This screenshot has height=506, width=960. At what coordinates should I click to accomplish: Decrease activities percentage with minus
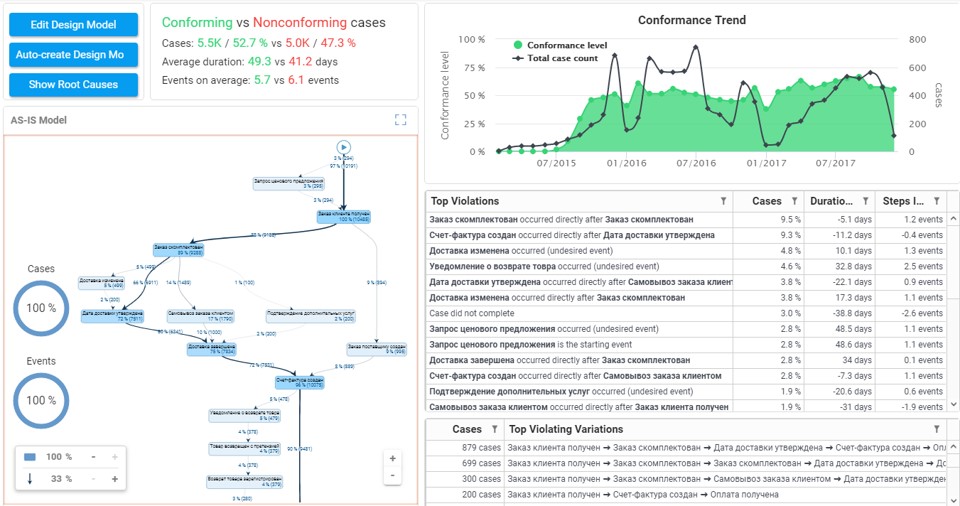[93, 457]
